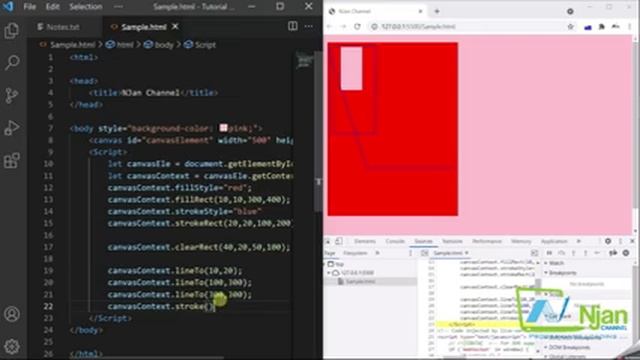The height and width of the screenshot is (360, 640).
Task: Bookmark the page with the star icon
Action: coord(571,27)
